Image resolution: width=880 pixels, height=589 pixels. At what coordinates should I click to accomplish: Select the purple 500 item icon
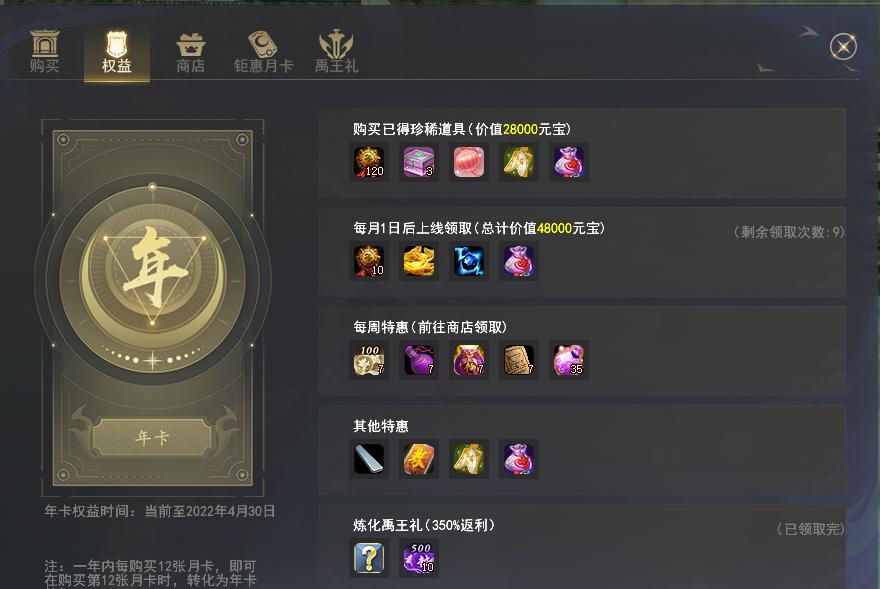419,558
